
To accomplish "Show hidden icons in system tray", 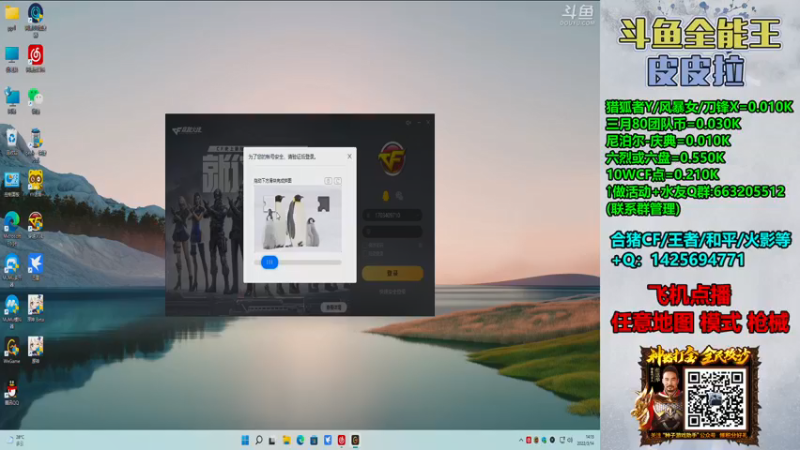I will pos(521,440).
